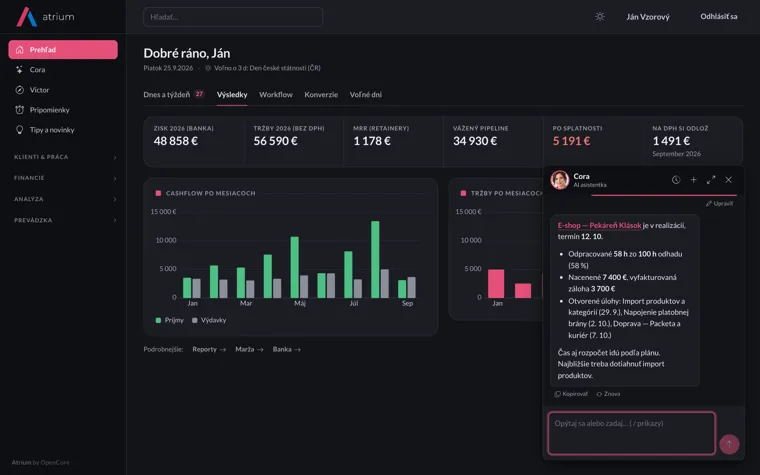
Task: Click the Atrium logo
Action: 46,17
